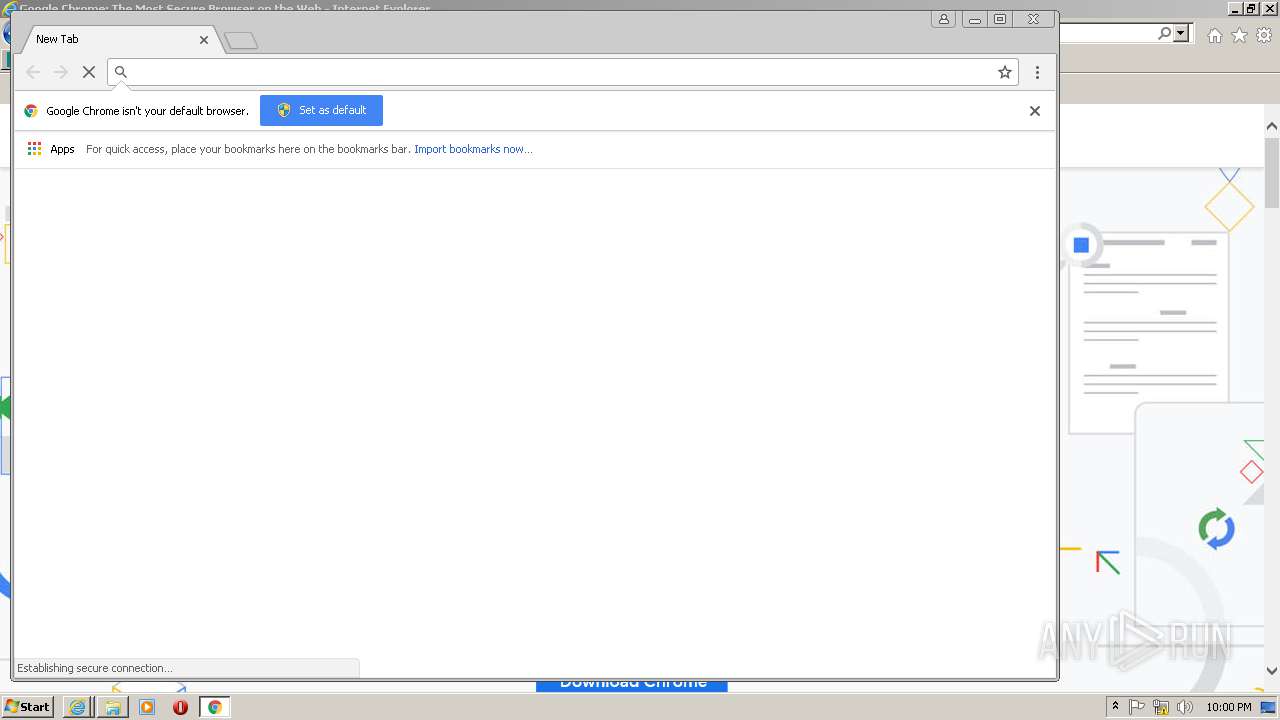Viewport: 1280px width, 720px height.
Task: Click the Download Chrome button behind Chrome window
Action: click(x=632, y=685)
